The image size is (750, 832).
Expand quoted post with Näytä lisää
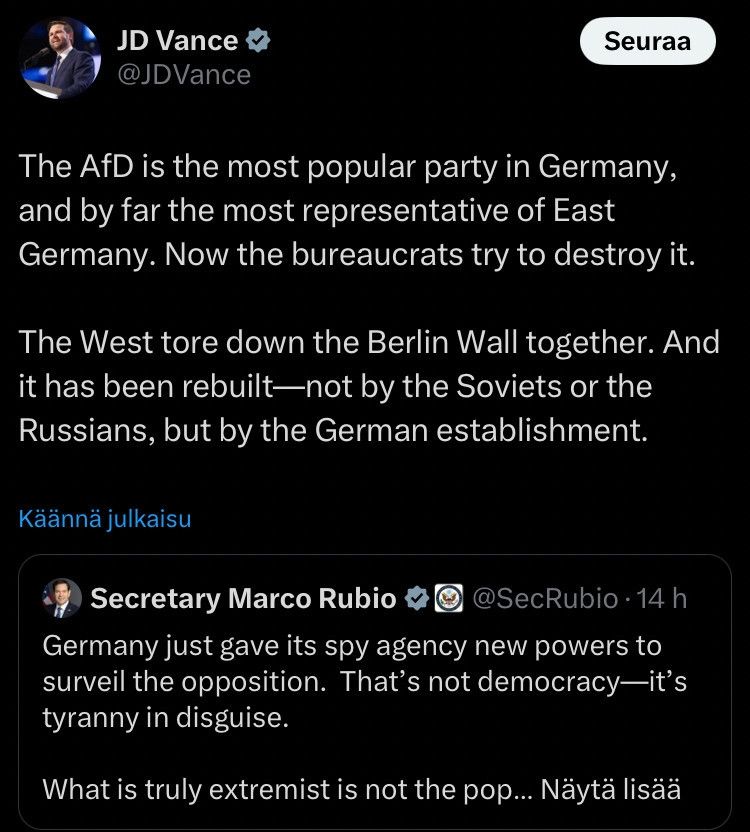pos(611,789)
